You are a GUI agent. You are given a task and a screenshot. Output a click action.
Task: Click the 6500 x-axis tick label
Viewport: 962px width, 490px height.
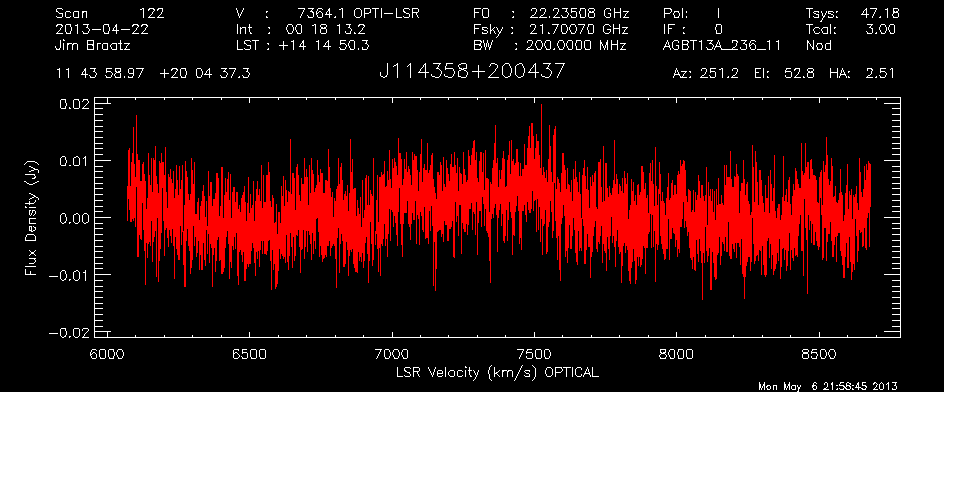pyautogui.click(x=250, y=354)
